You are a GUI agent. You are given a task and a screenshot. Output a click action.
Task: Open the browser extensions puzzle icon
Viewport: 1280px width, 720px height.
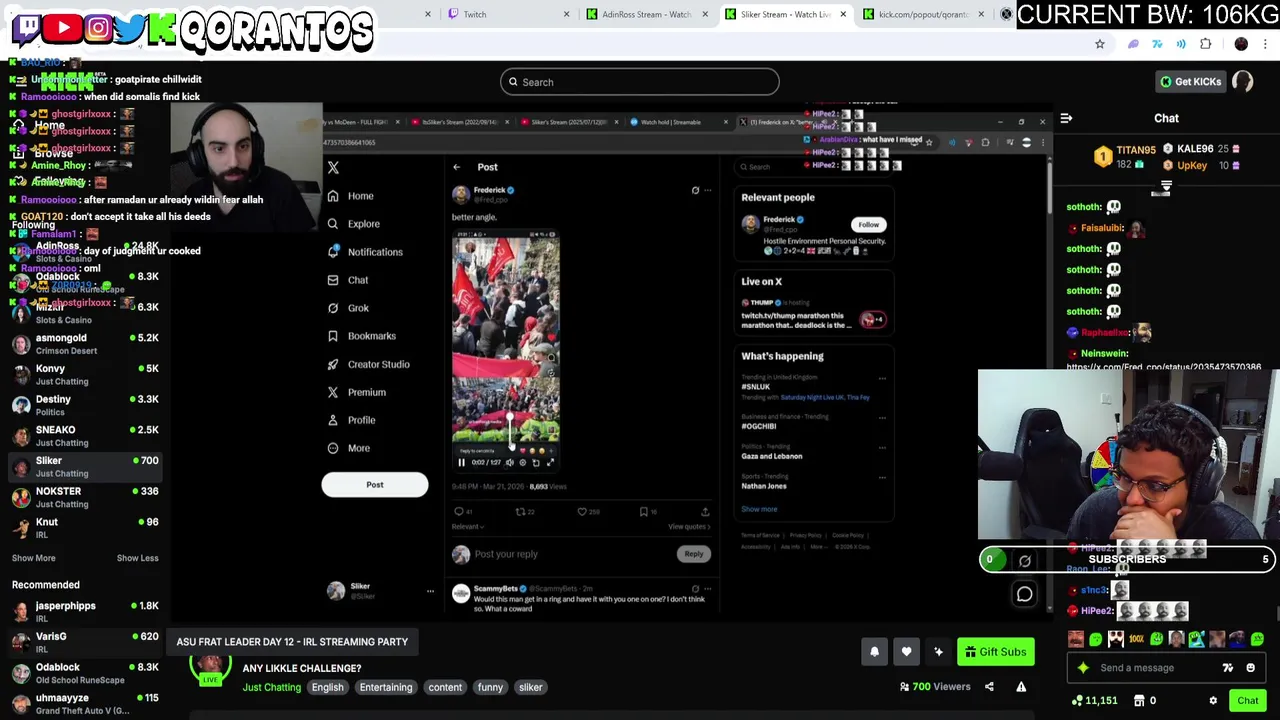click(x=1205, y=44)
